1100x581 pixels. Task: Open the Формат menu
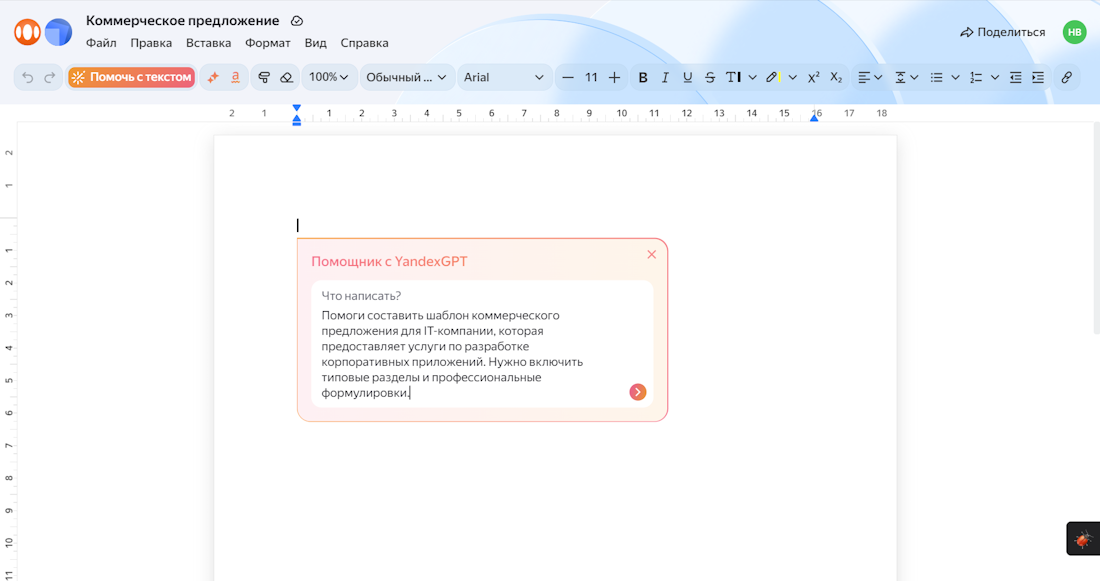pyautogui.click(x=267, y=43)
